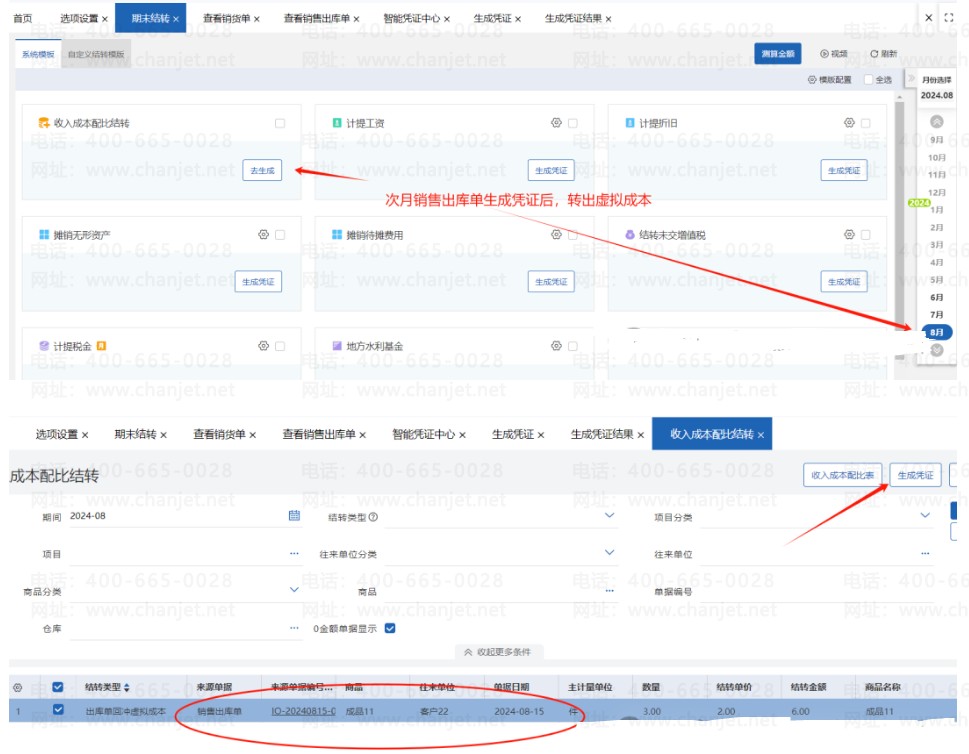Click the 视频 play icon
The image size is (969, 754).
pyautogui.click(x=824, y=54)
